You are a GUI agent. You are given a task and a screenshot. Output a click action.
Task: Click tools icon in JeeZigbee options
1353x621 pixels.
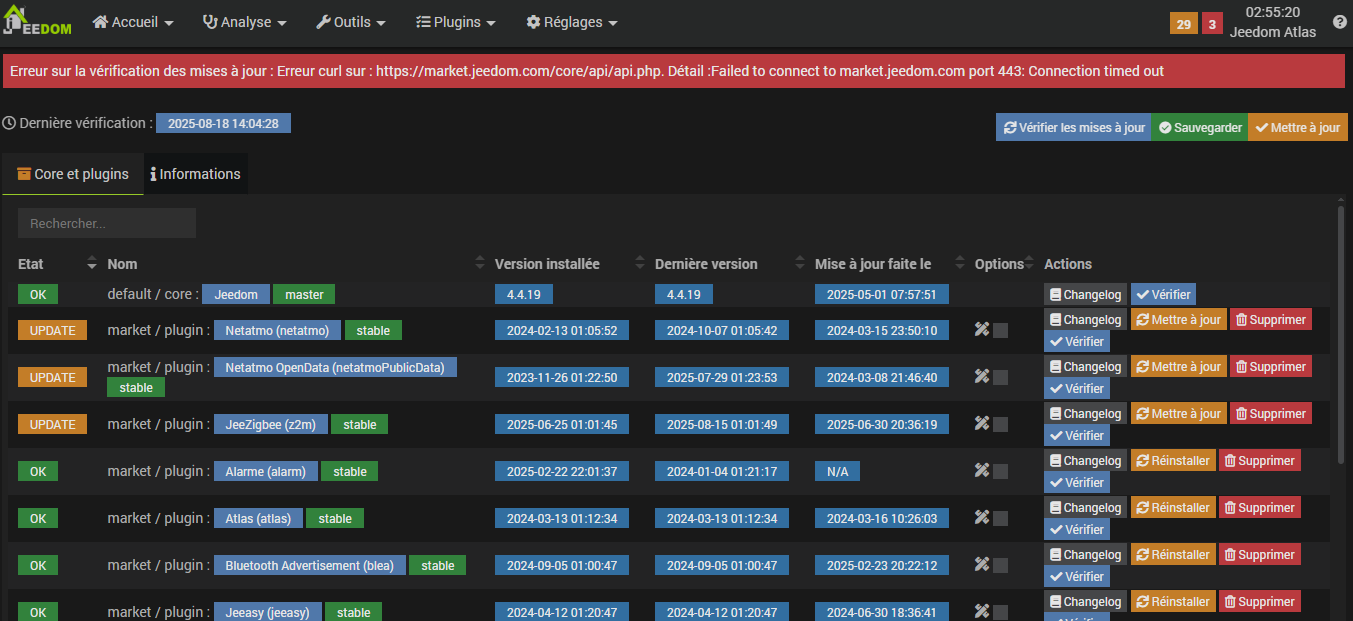pos(982,424)
